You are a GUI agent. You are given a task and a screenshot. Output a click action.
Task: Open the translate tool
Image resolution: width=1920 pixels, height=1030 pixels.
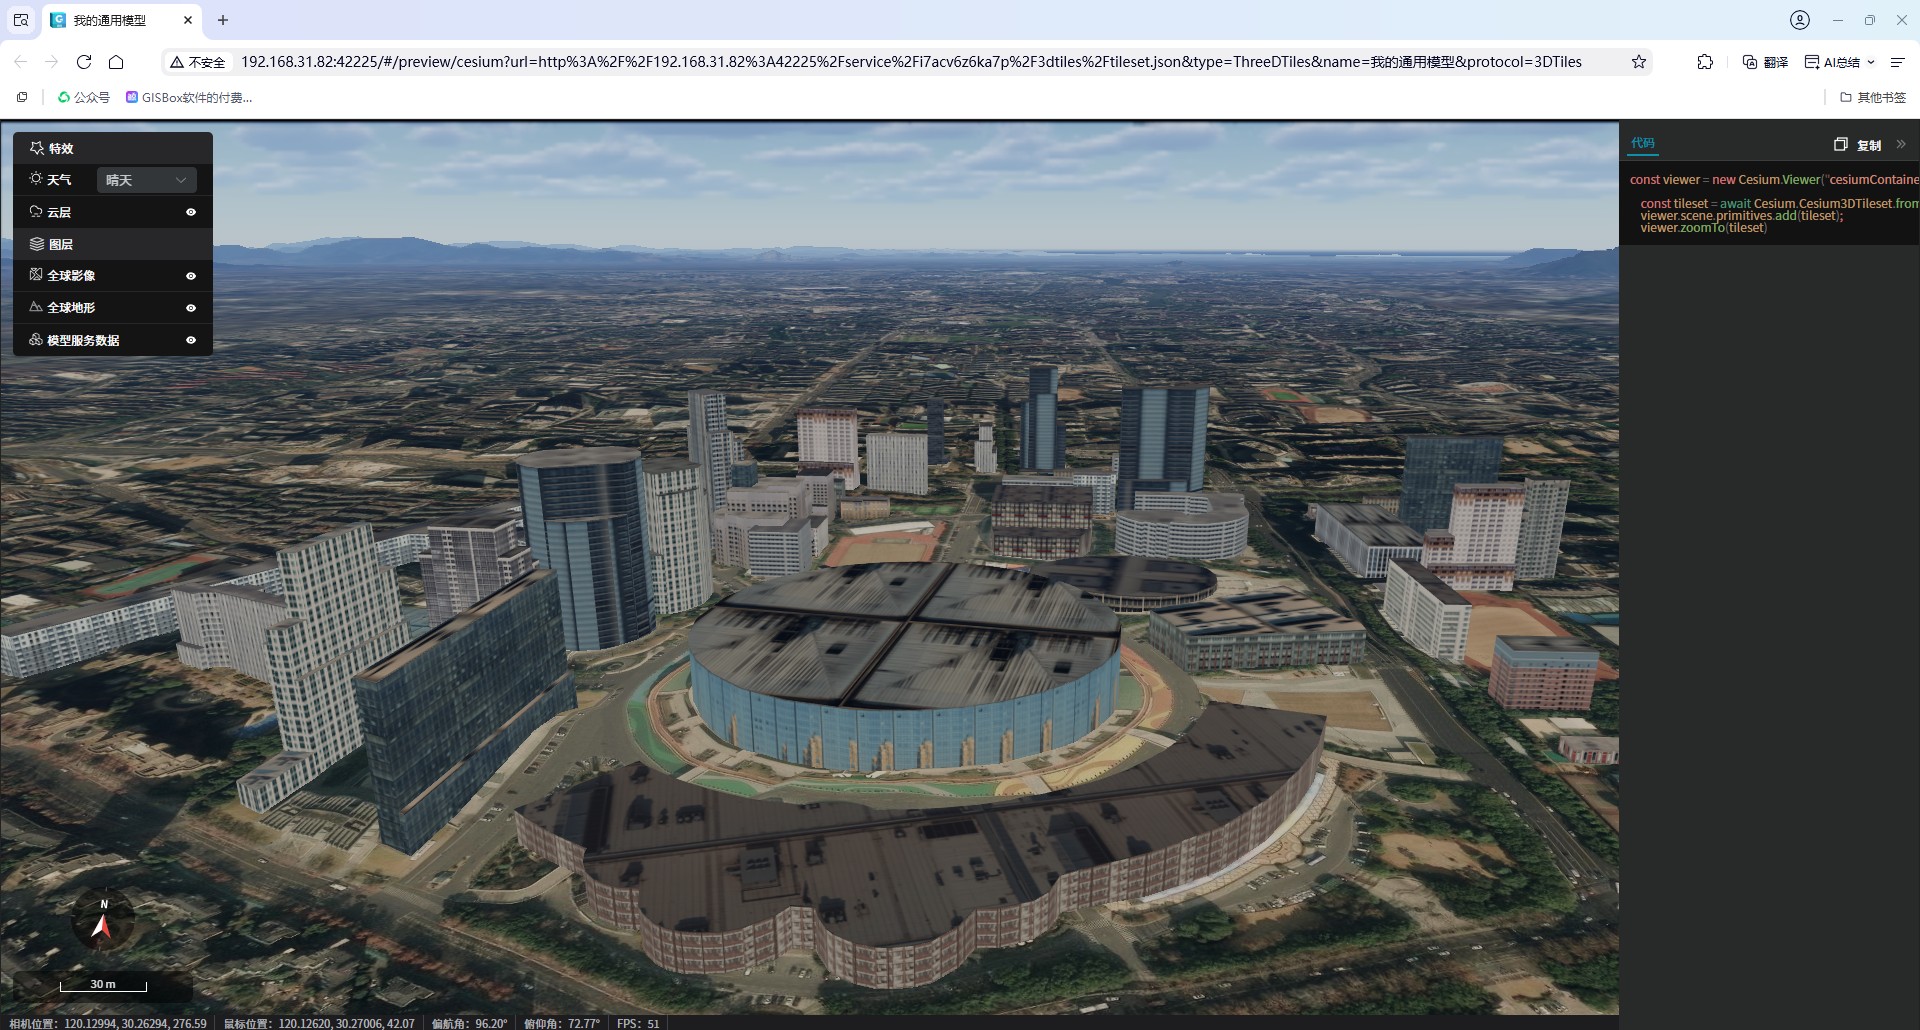coord(1765,62)
